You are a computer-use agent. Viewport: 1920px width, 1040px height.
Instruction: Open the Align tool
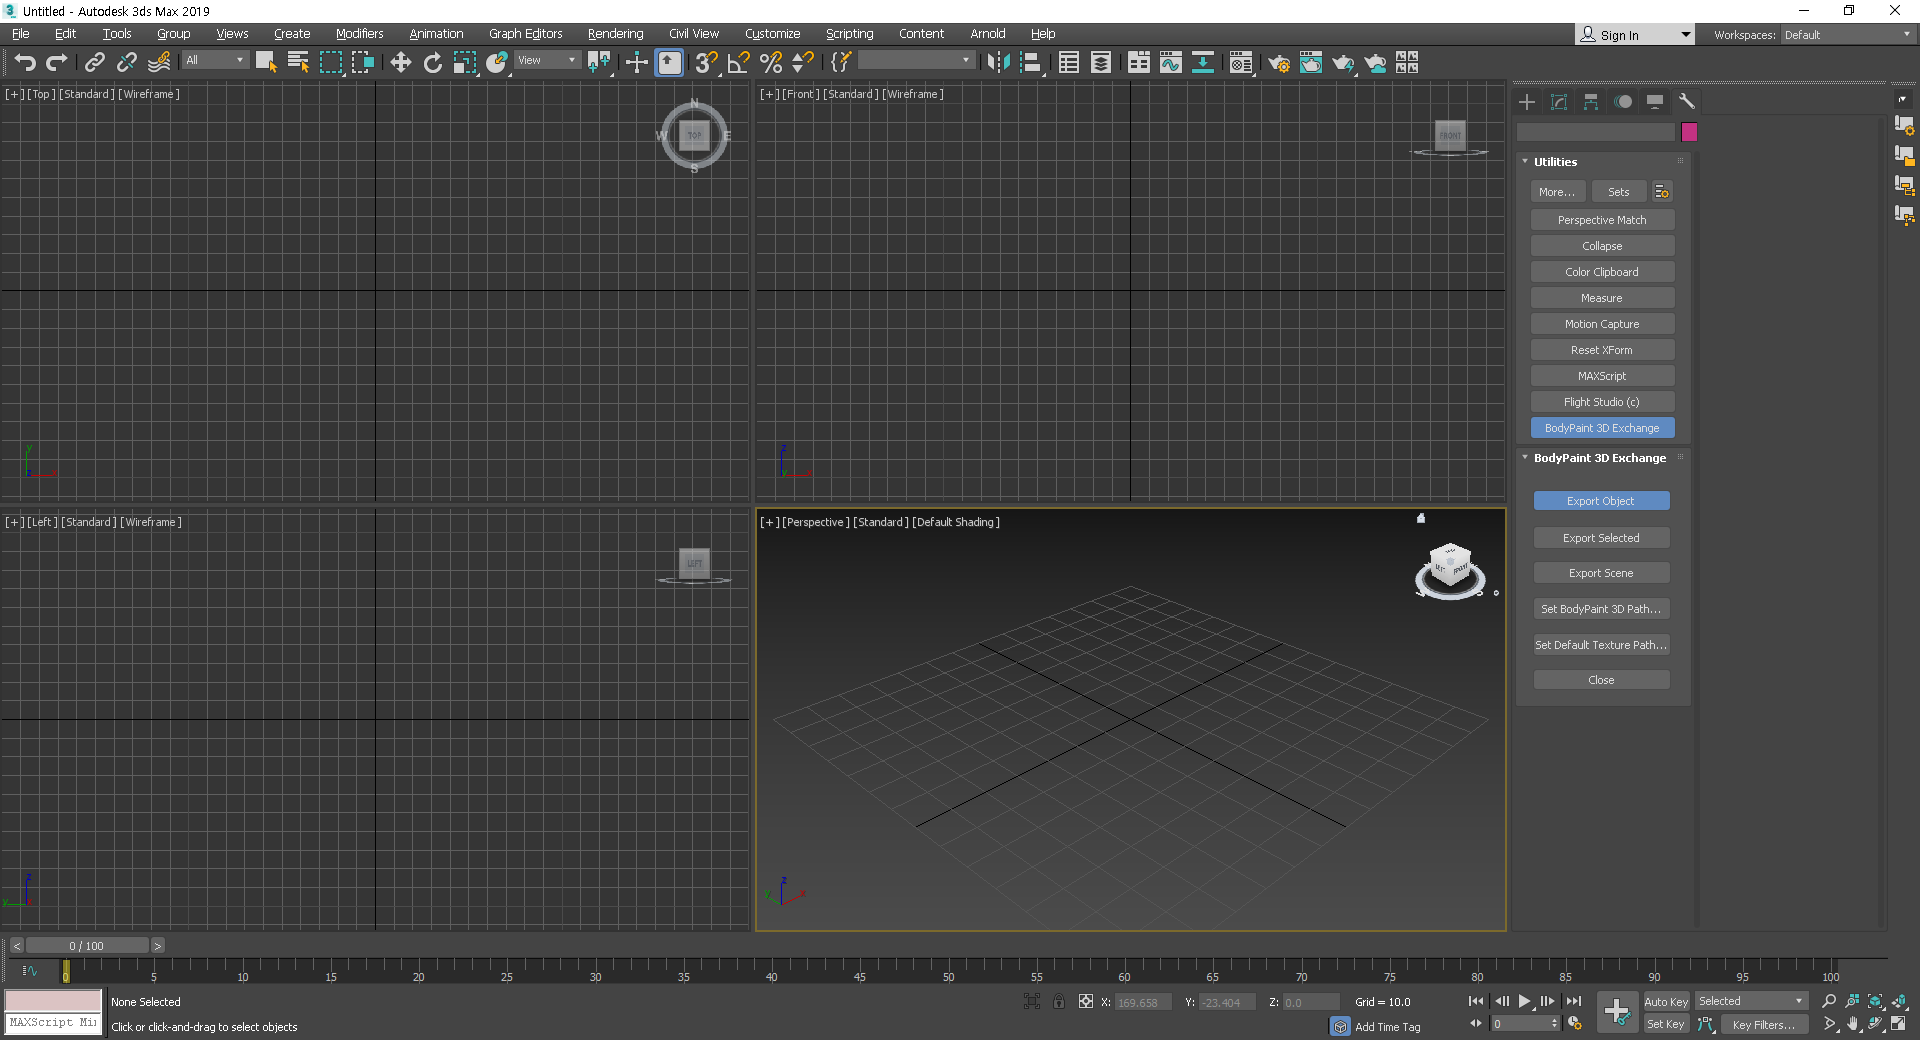[1030, 62]
